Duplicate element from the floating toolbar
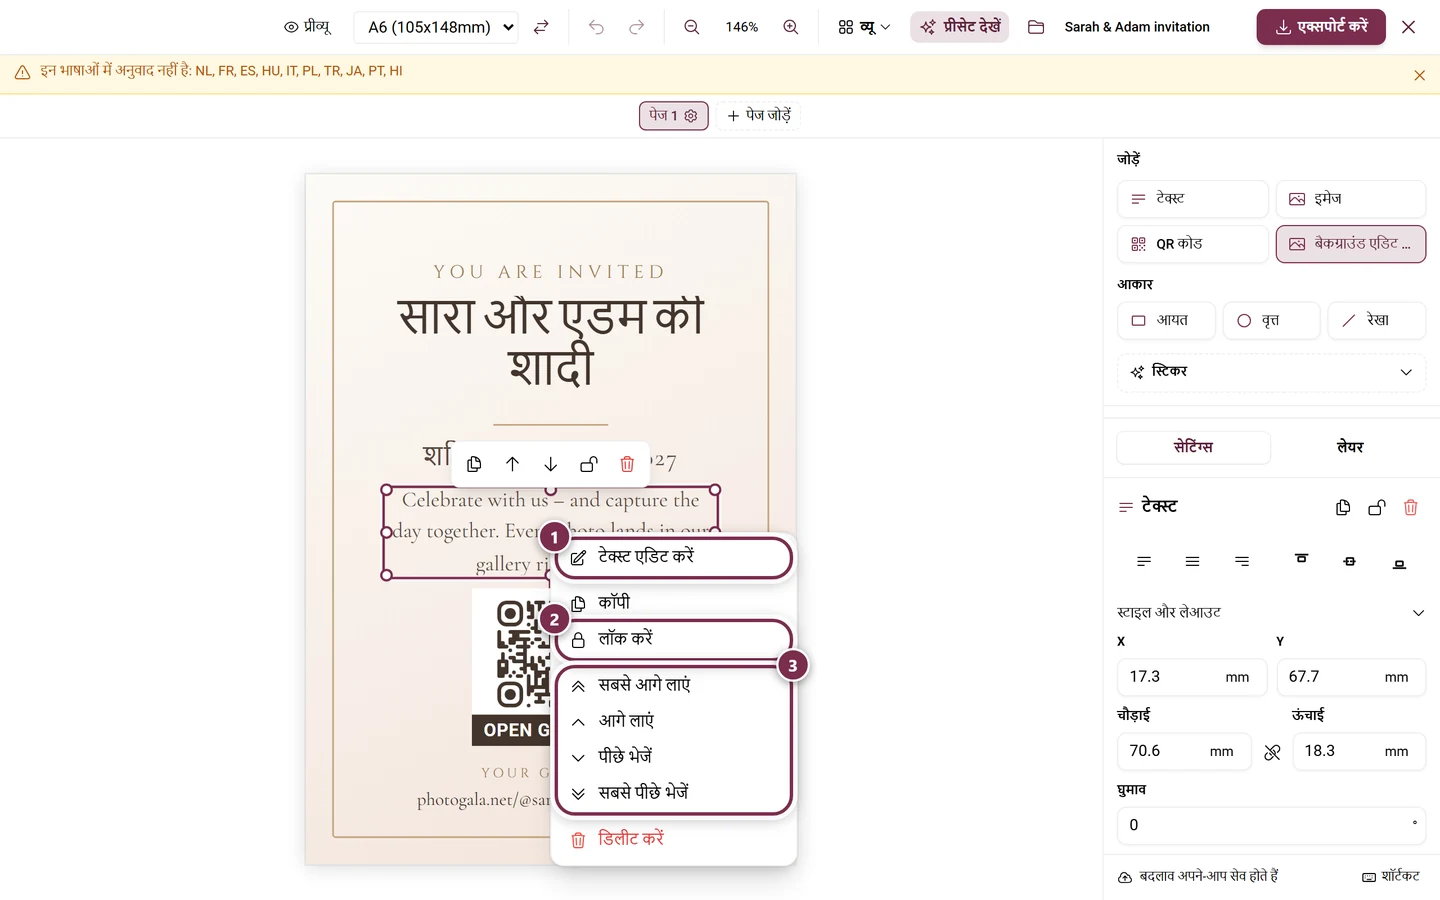The height and width of the screenshot is (900, 1440). [474, 464]
